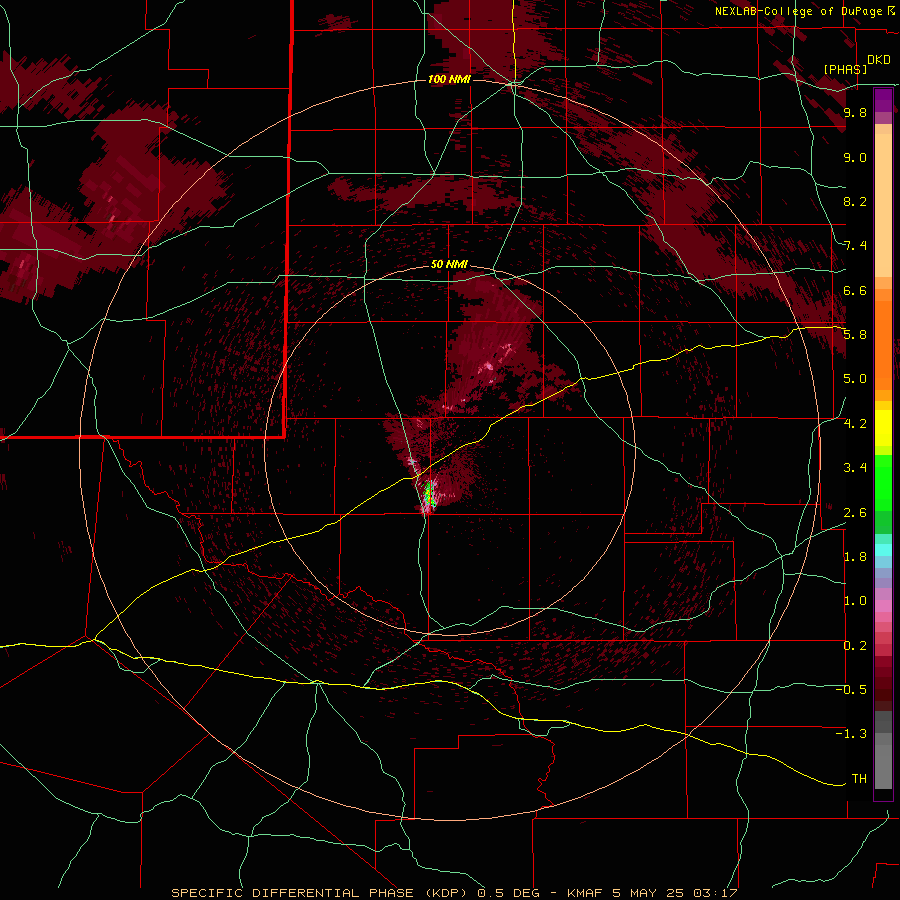Screen dimensions: 900x900
Task: Click the NEXLAB-College of DuPage credit text
Action: click(x=800, y=11)
